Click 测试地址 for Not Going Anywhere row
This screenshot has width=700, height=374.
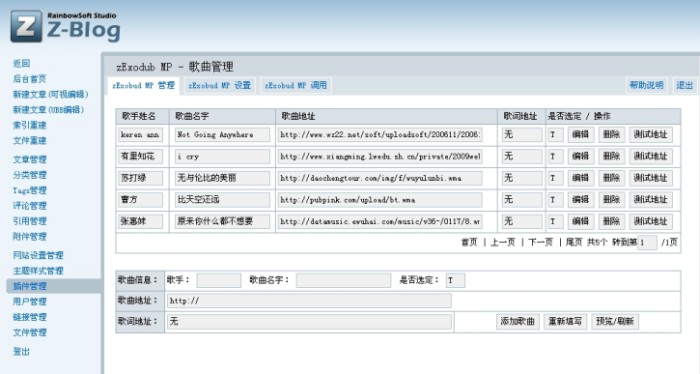[651, 135]
